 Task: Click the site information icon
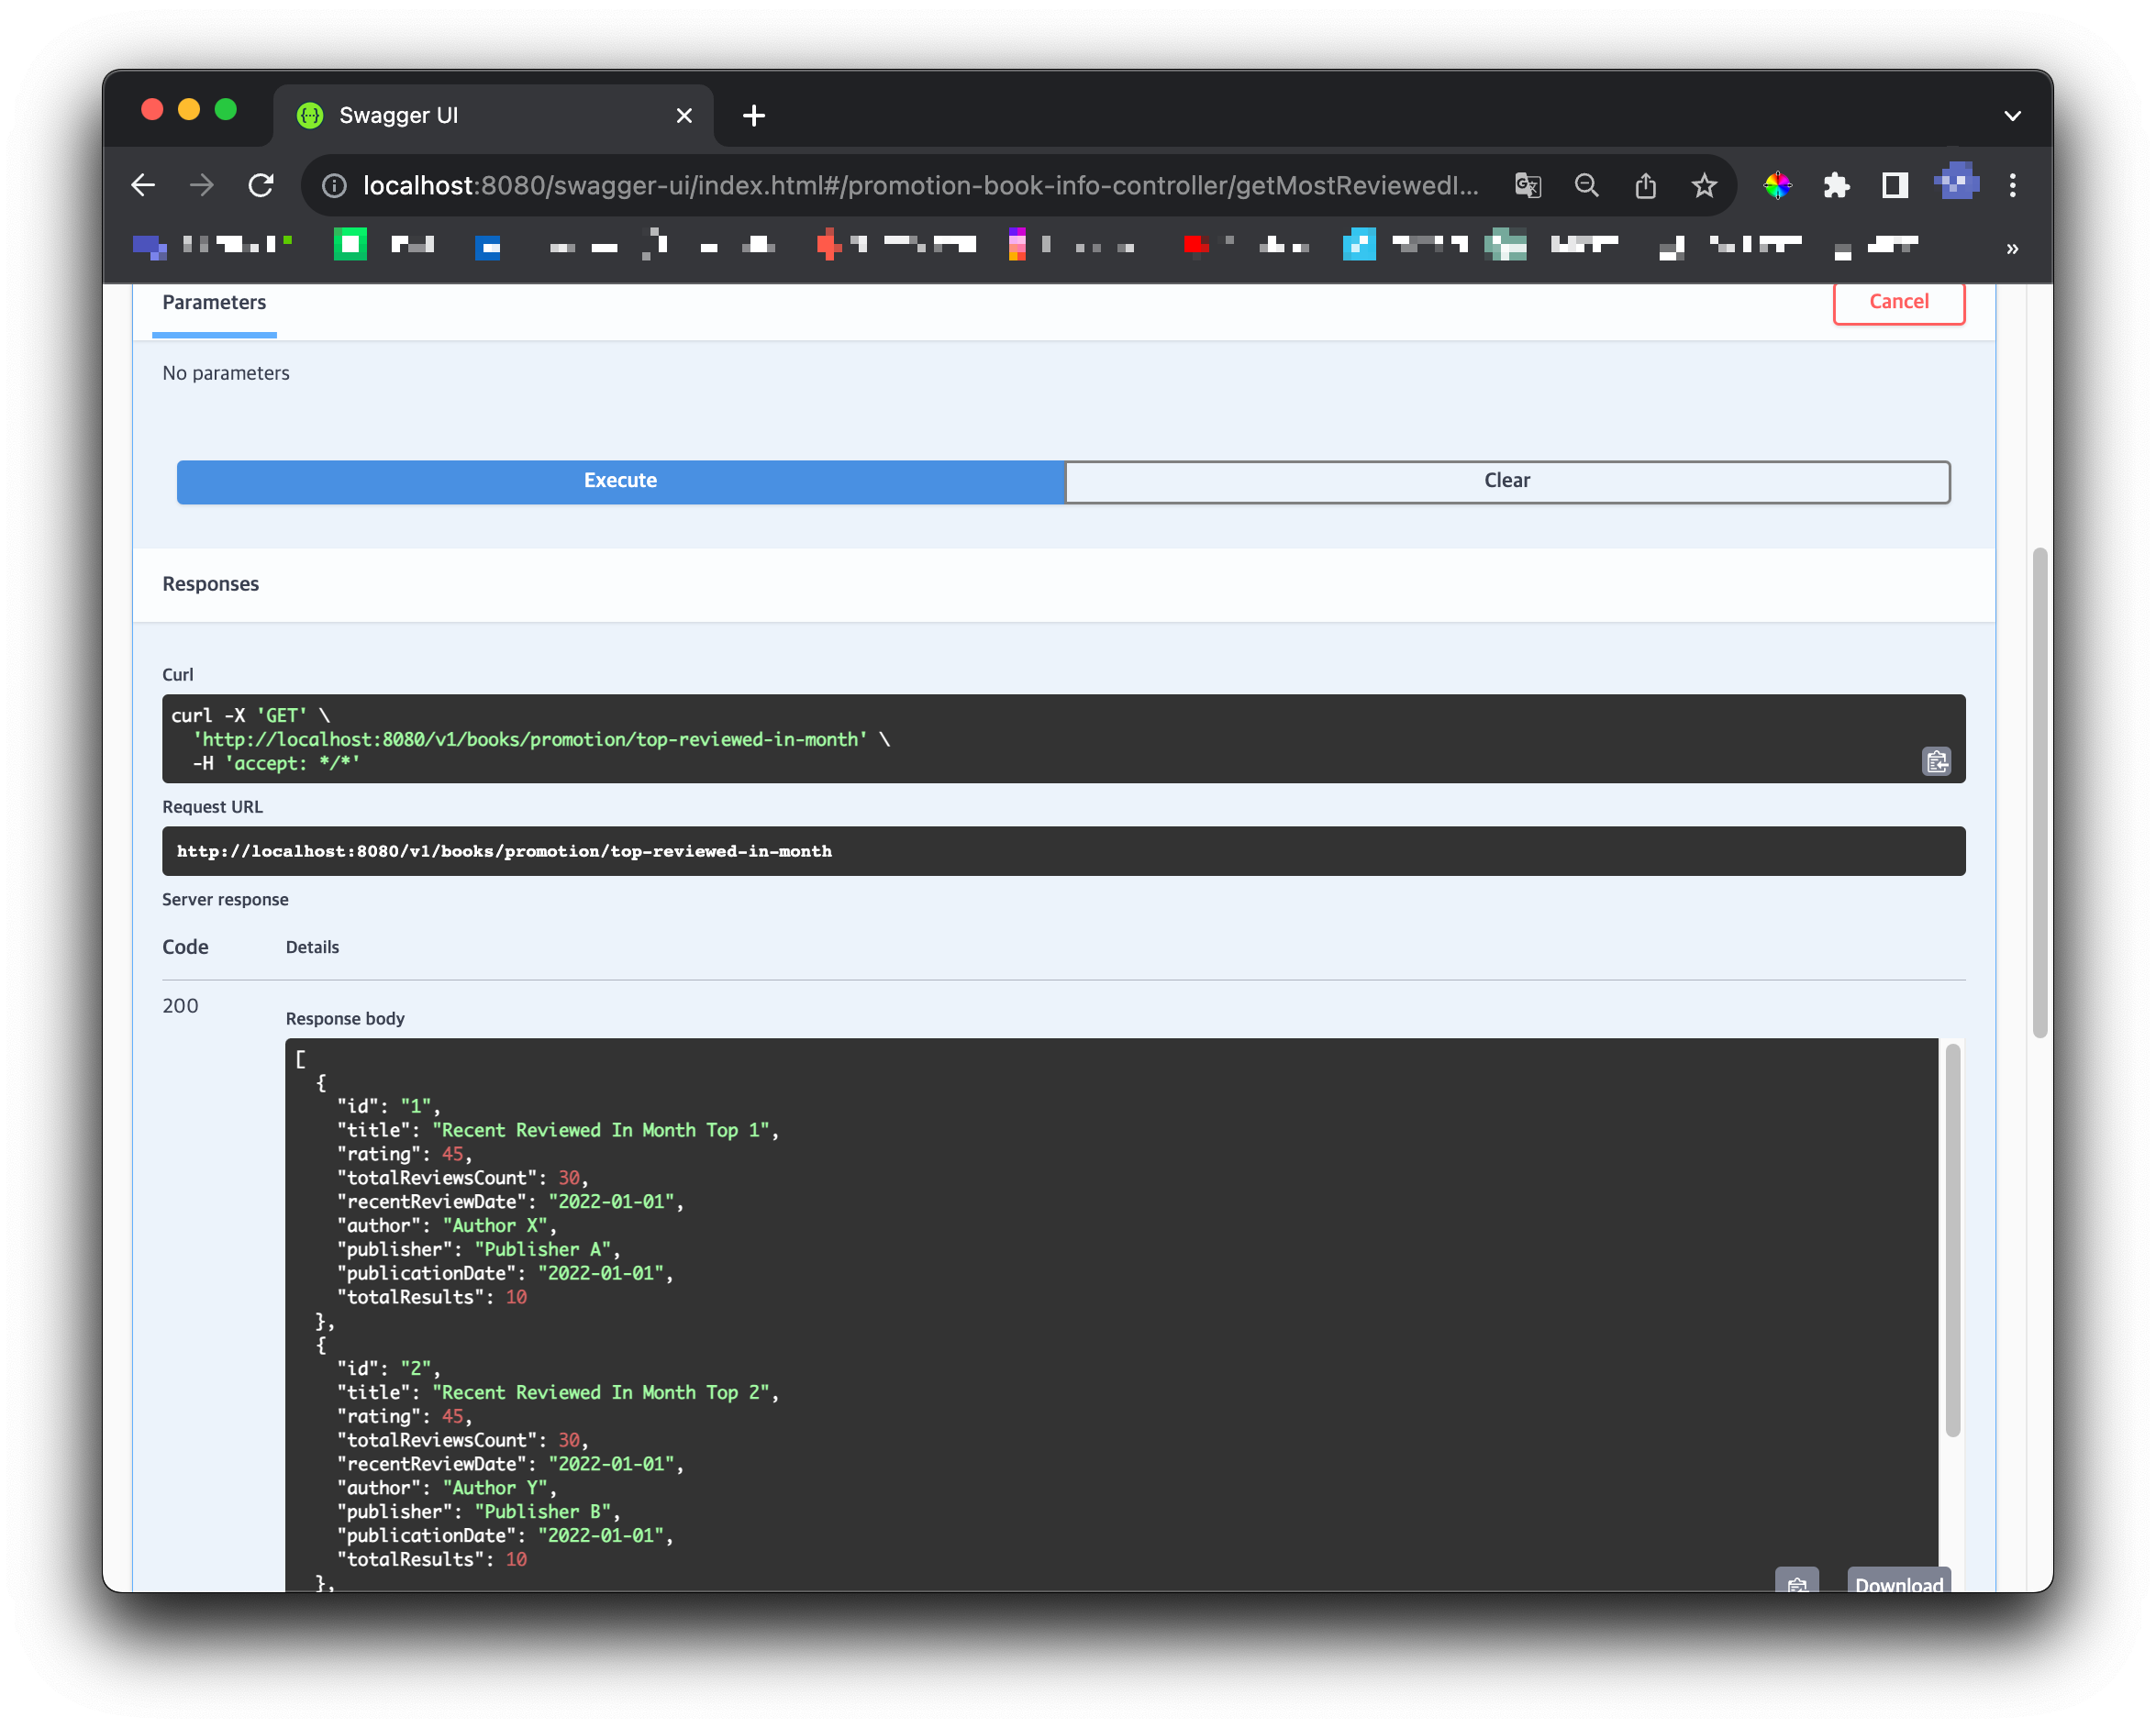point(334,185)
